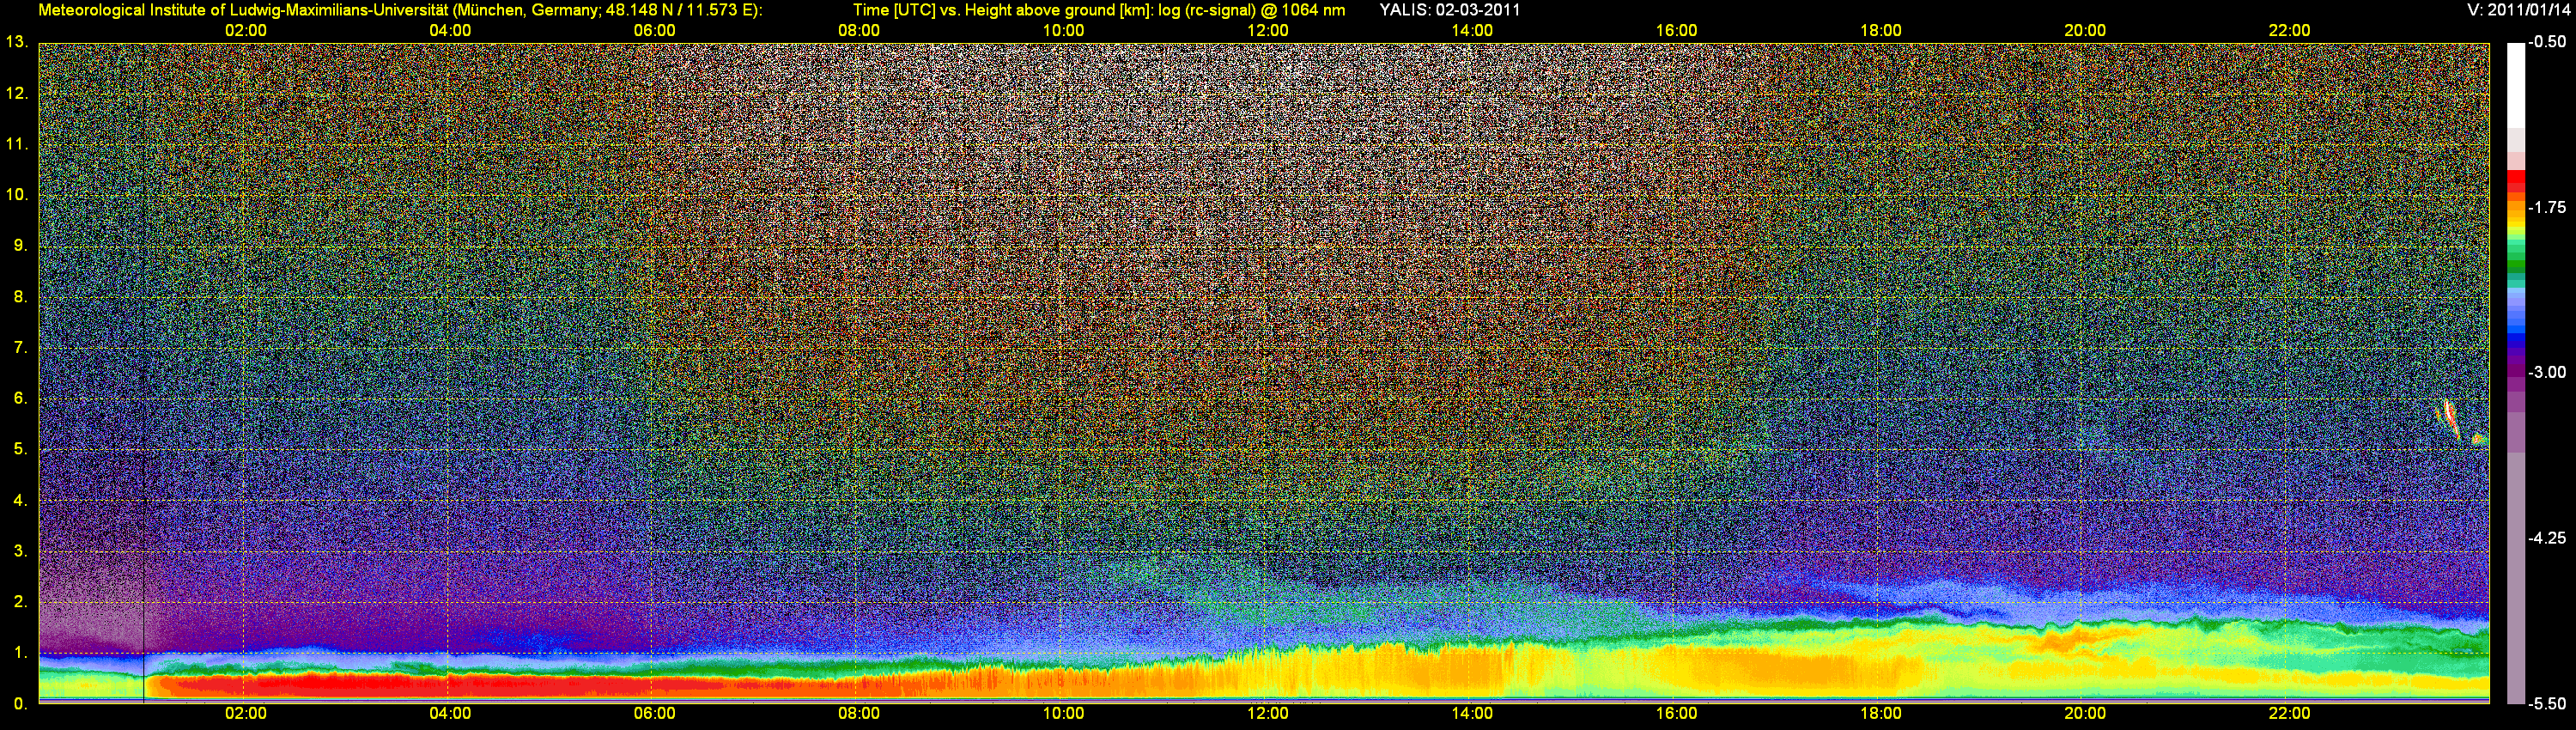Click the 5. km height axis label
Screen dimensions: 2576x730
click(19, 449)
